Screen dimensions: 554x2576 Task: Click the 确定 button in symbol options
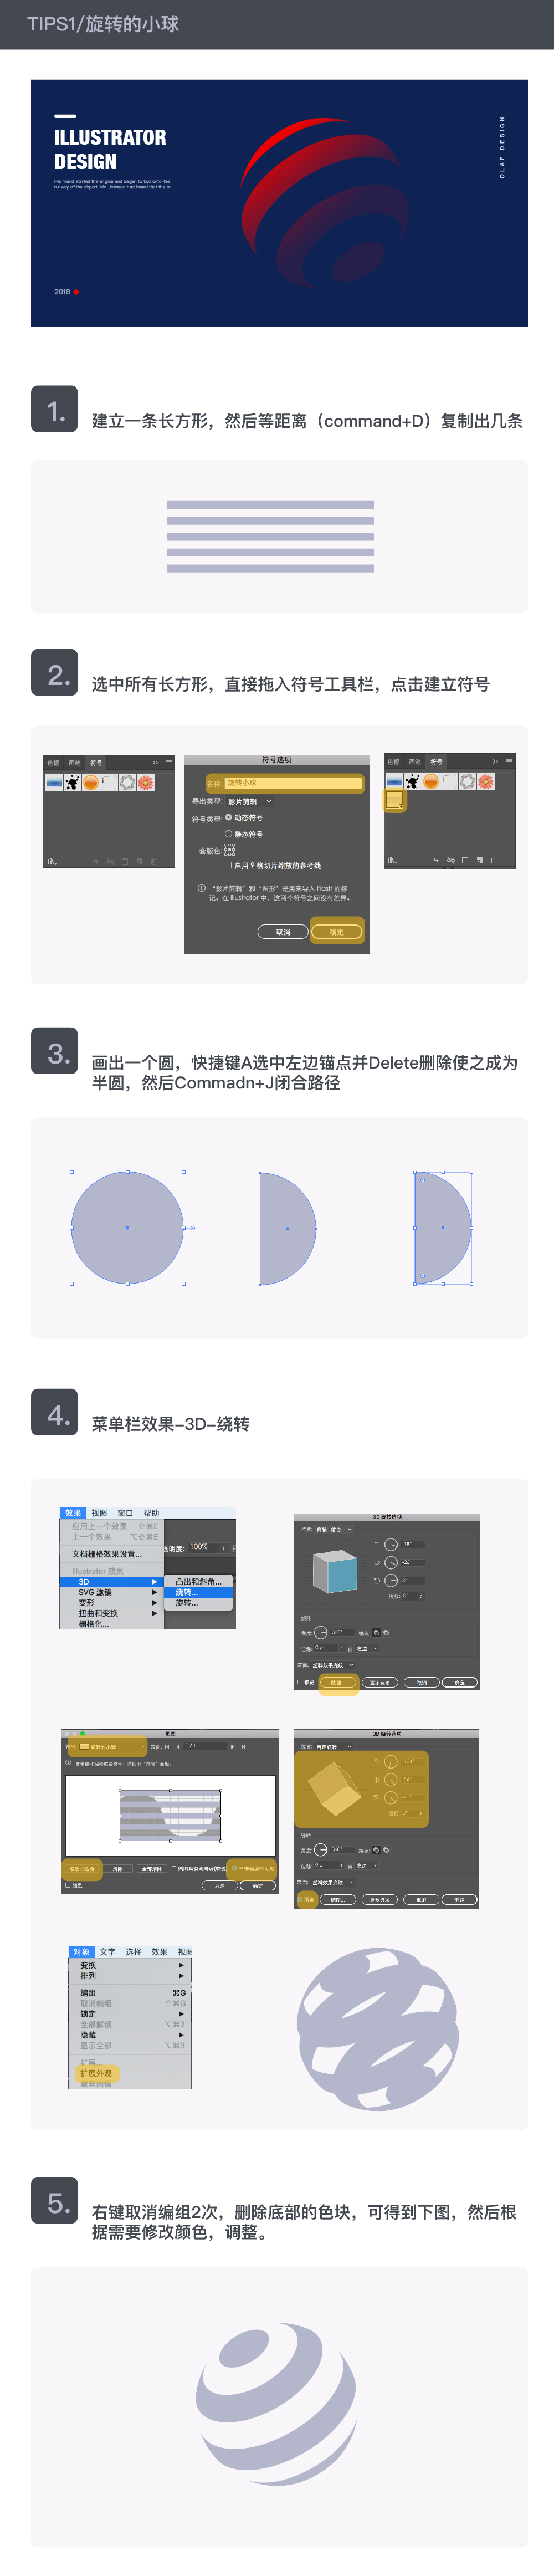(x=337, y=932)
